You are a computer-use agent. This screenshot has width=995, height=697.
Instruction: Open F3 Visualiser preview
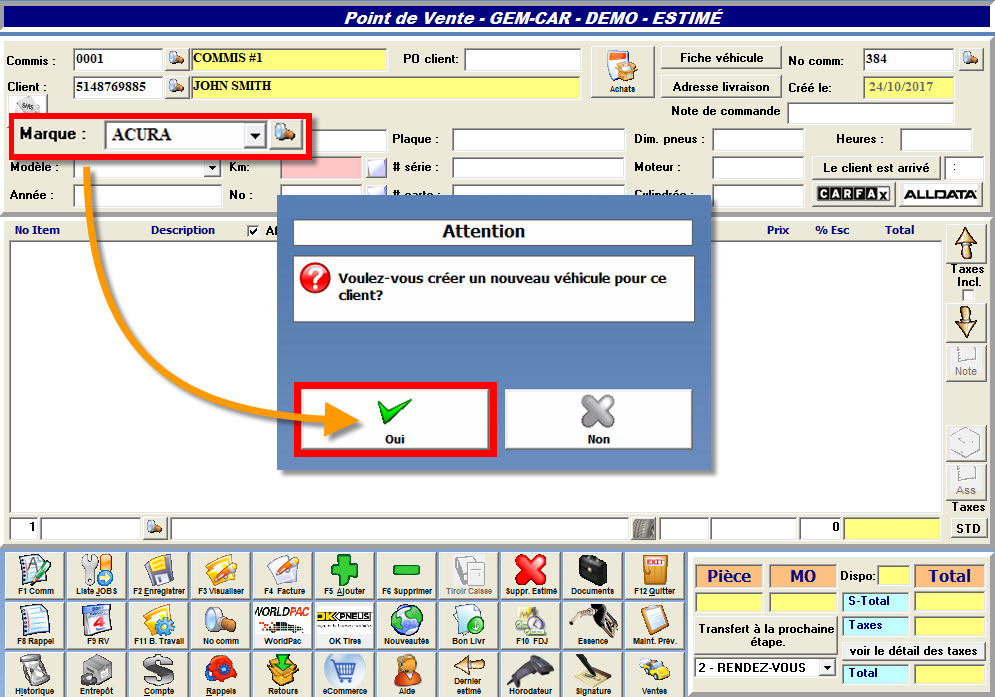tap(221, 575)
